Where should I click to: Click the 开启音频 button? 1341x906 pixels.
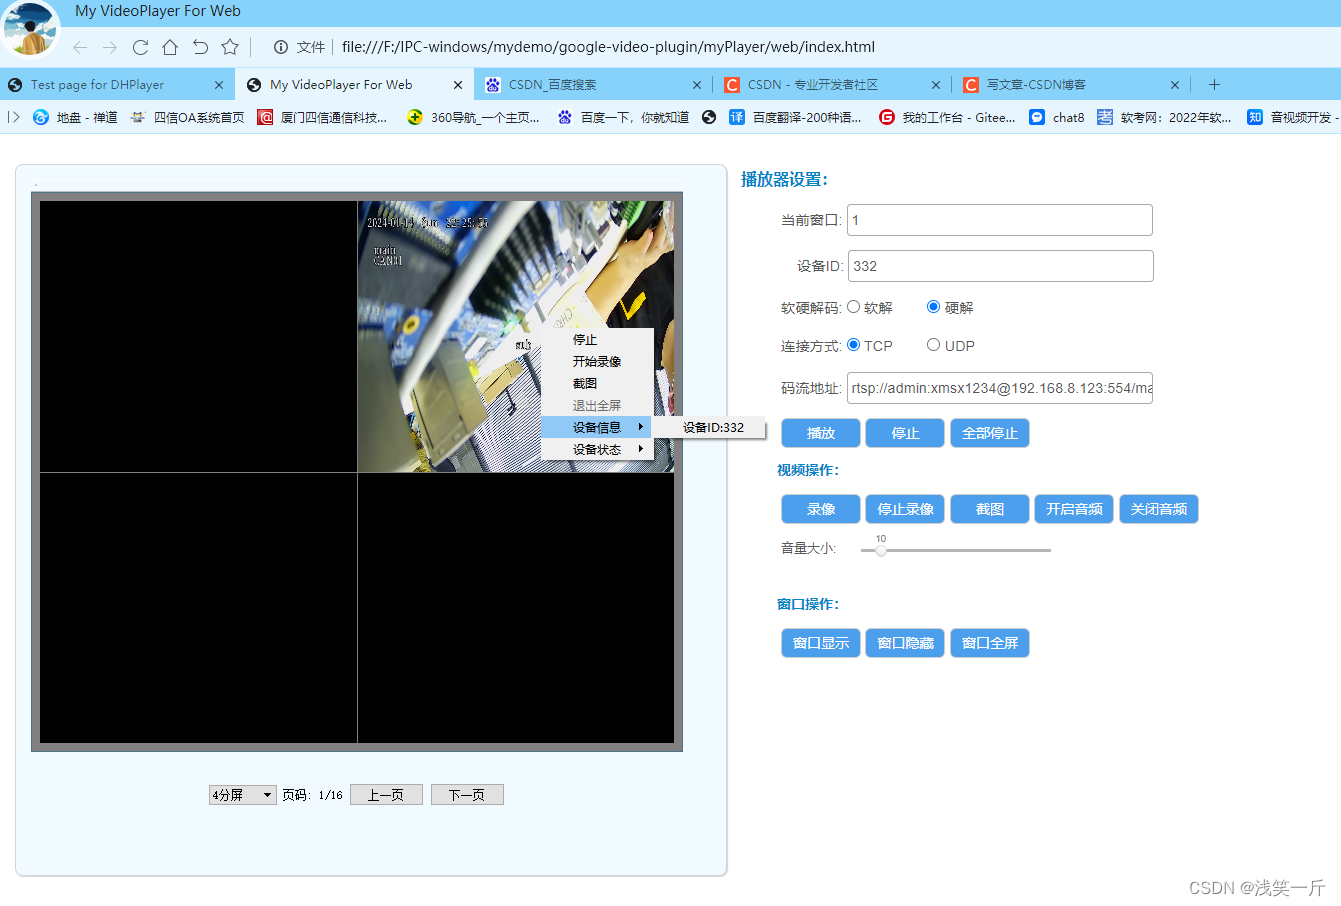click(1074, 509)
